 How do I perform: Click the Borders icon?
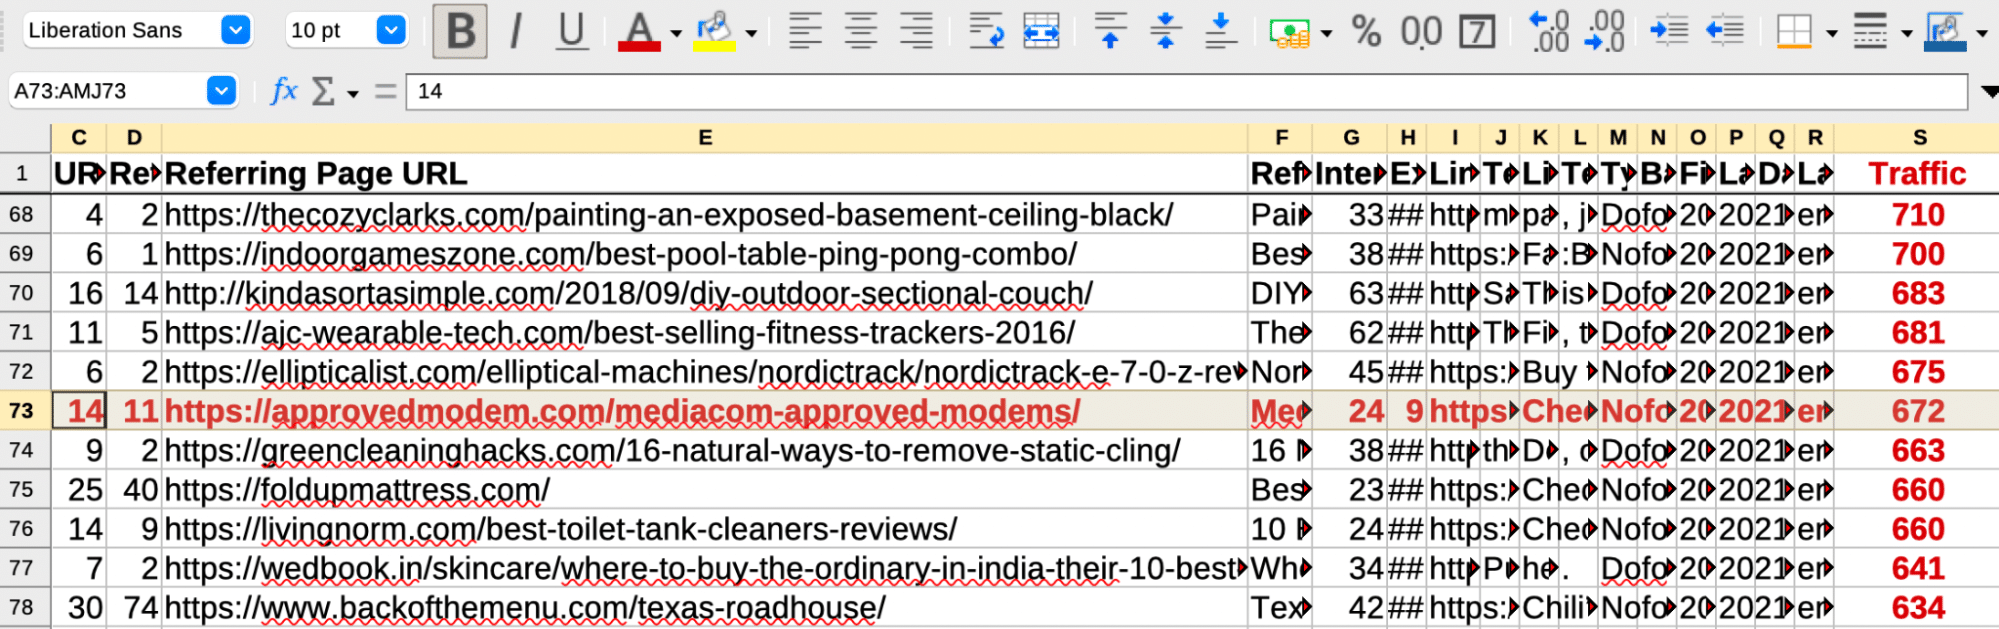1794,31
